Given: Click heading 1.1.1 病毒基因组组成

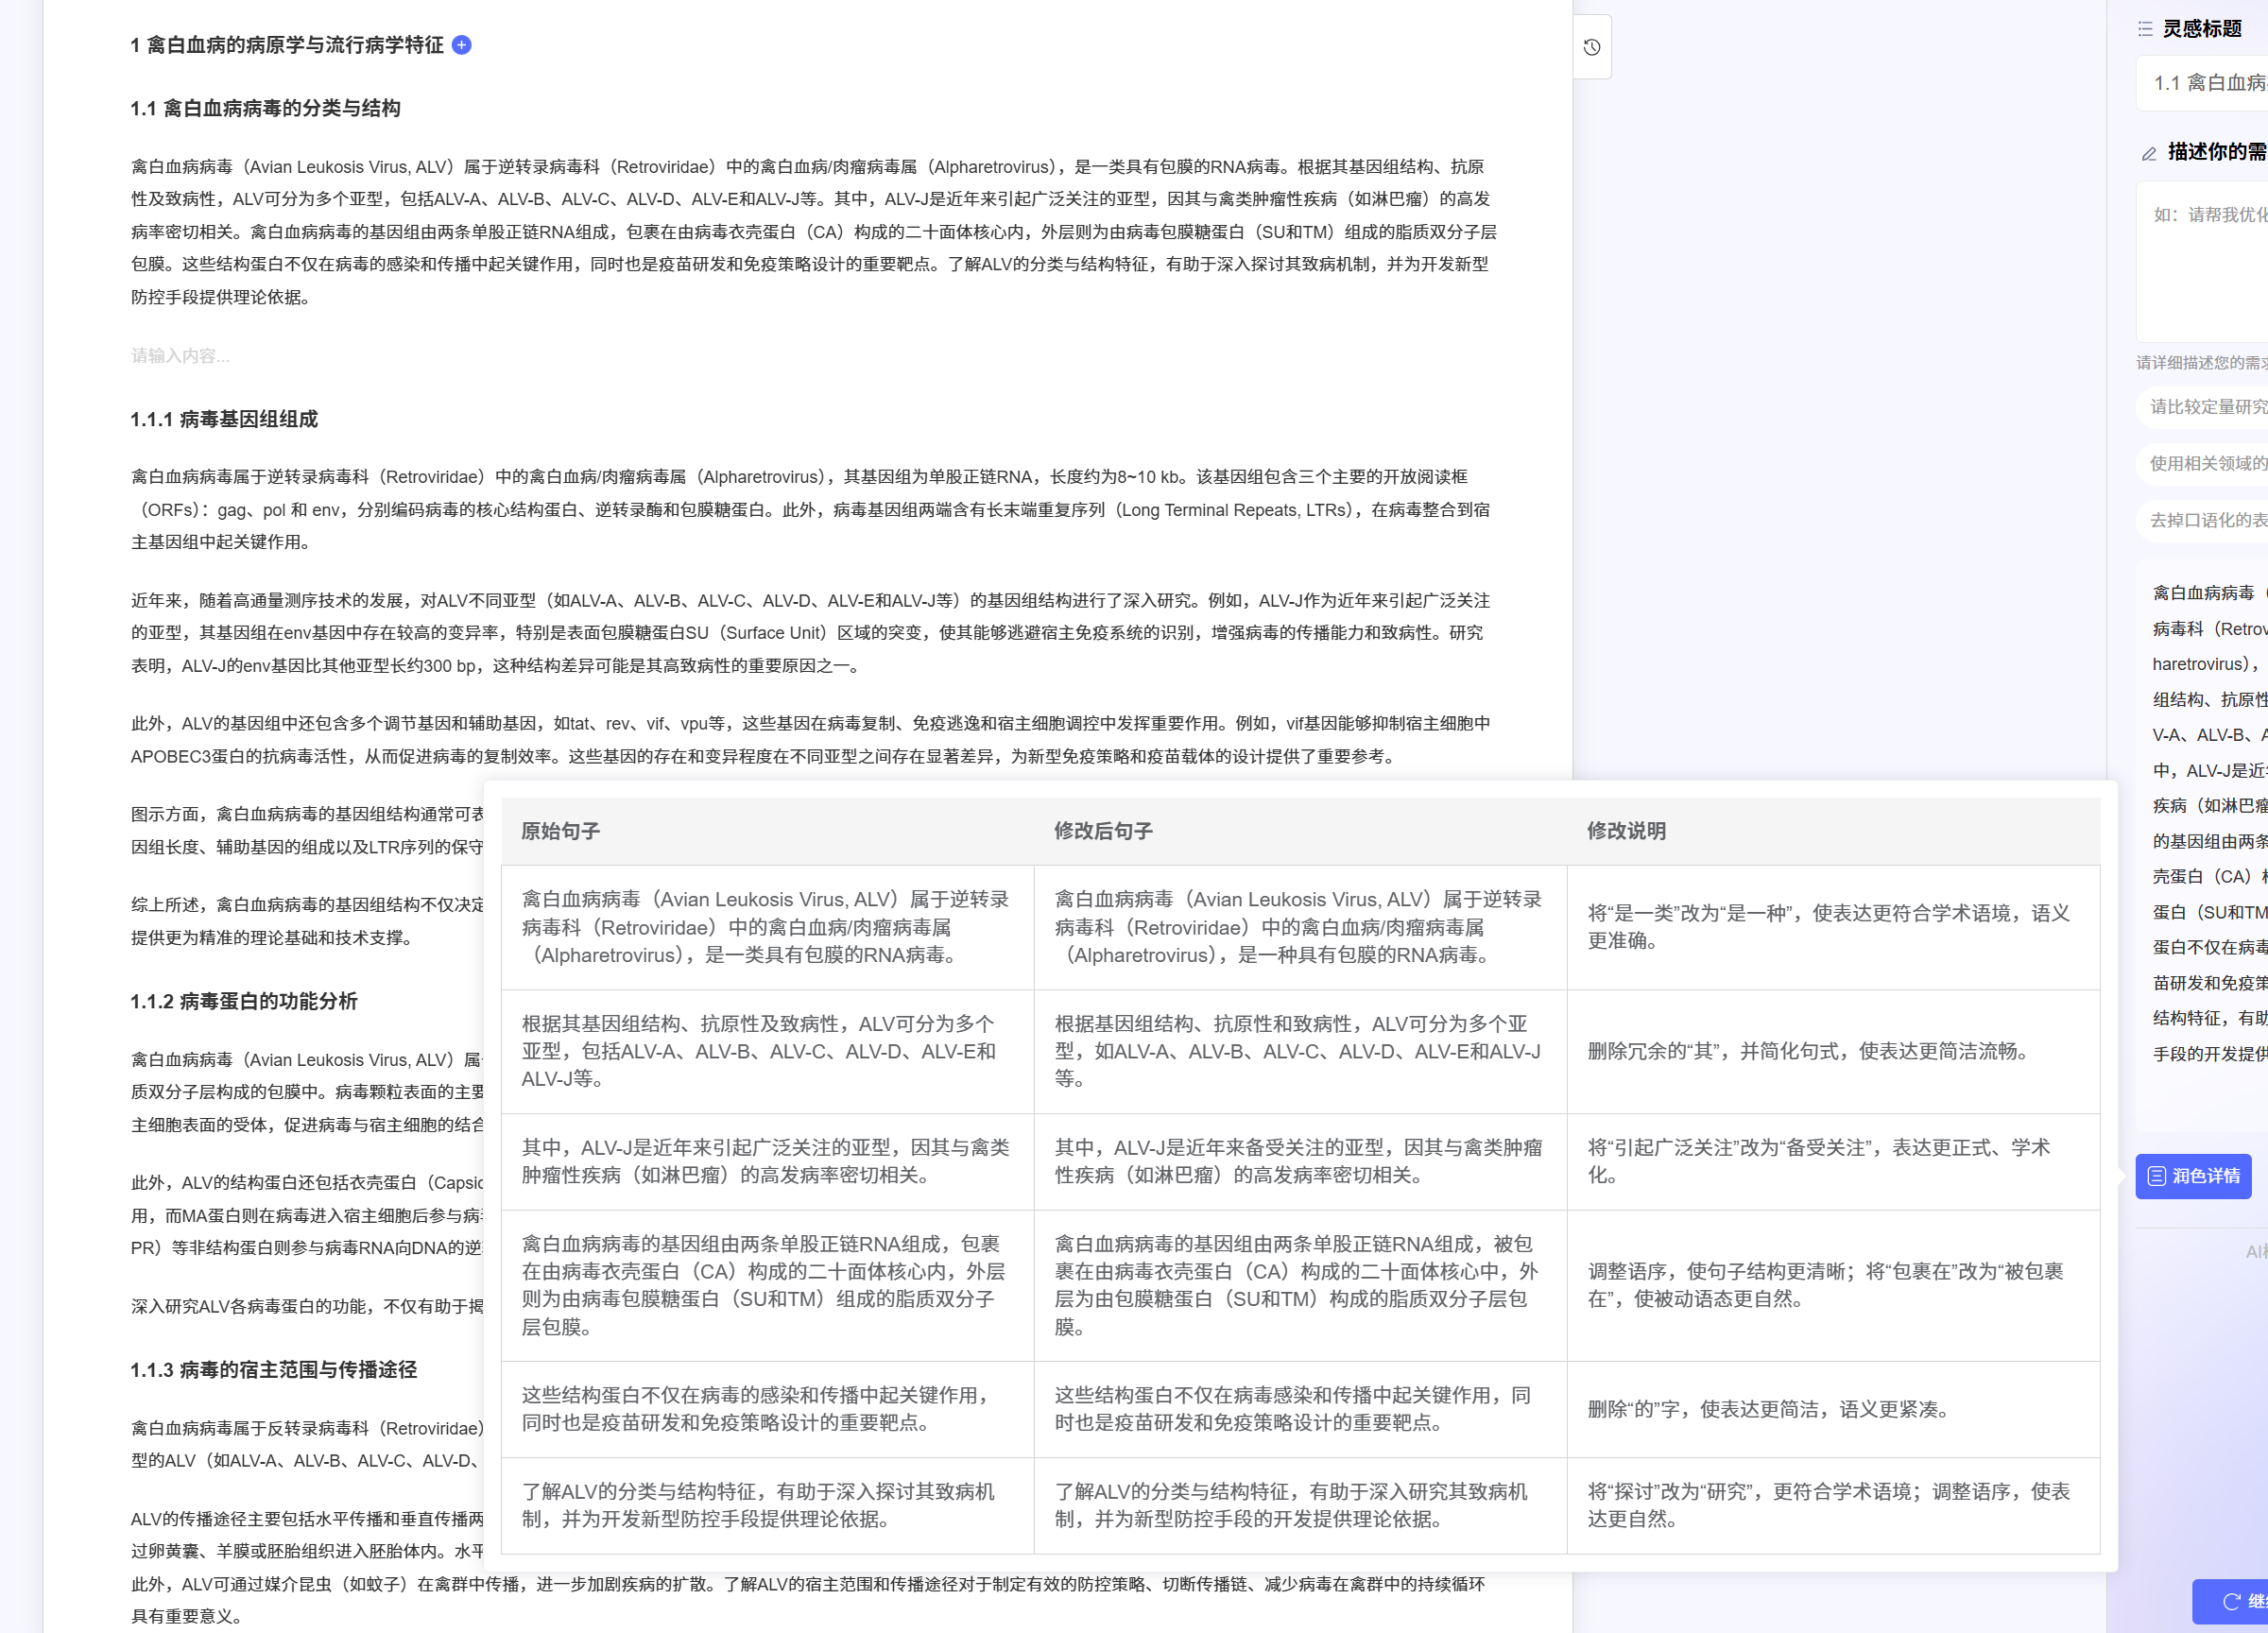Looking at the screenshot, I should (224, 420).
